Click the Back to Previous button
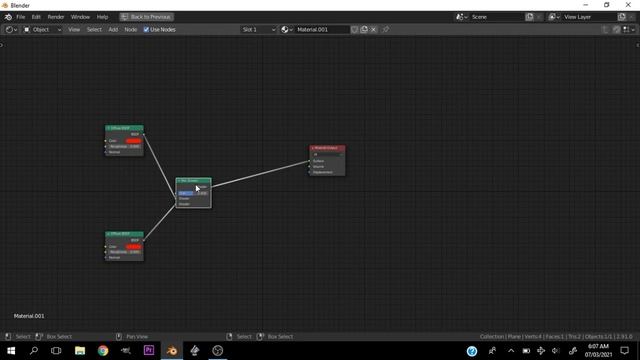 [147, 17]
